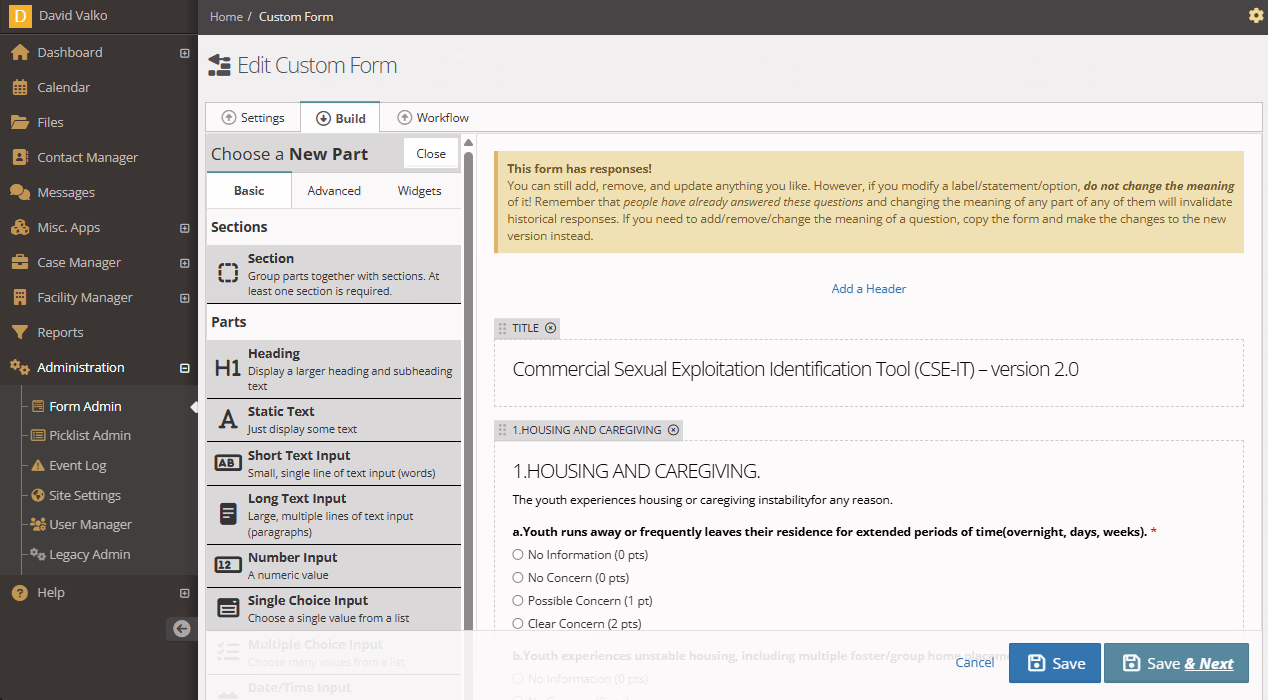Click the Section dashed-square icon
The height and width of the screenshot is (700, 1268).
pyautogui.click(x=228, y=274)
